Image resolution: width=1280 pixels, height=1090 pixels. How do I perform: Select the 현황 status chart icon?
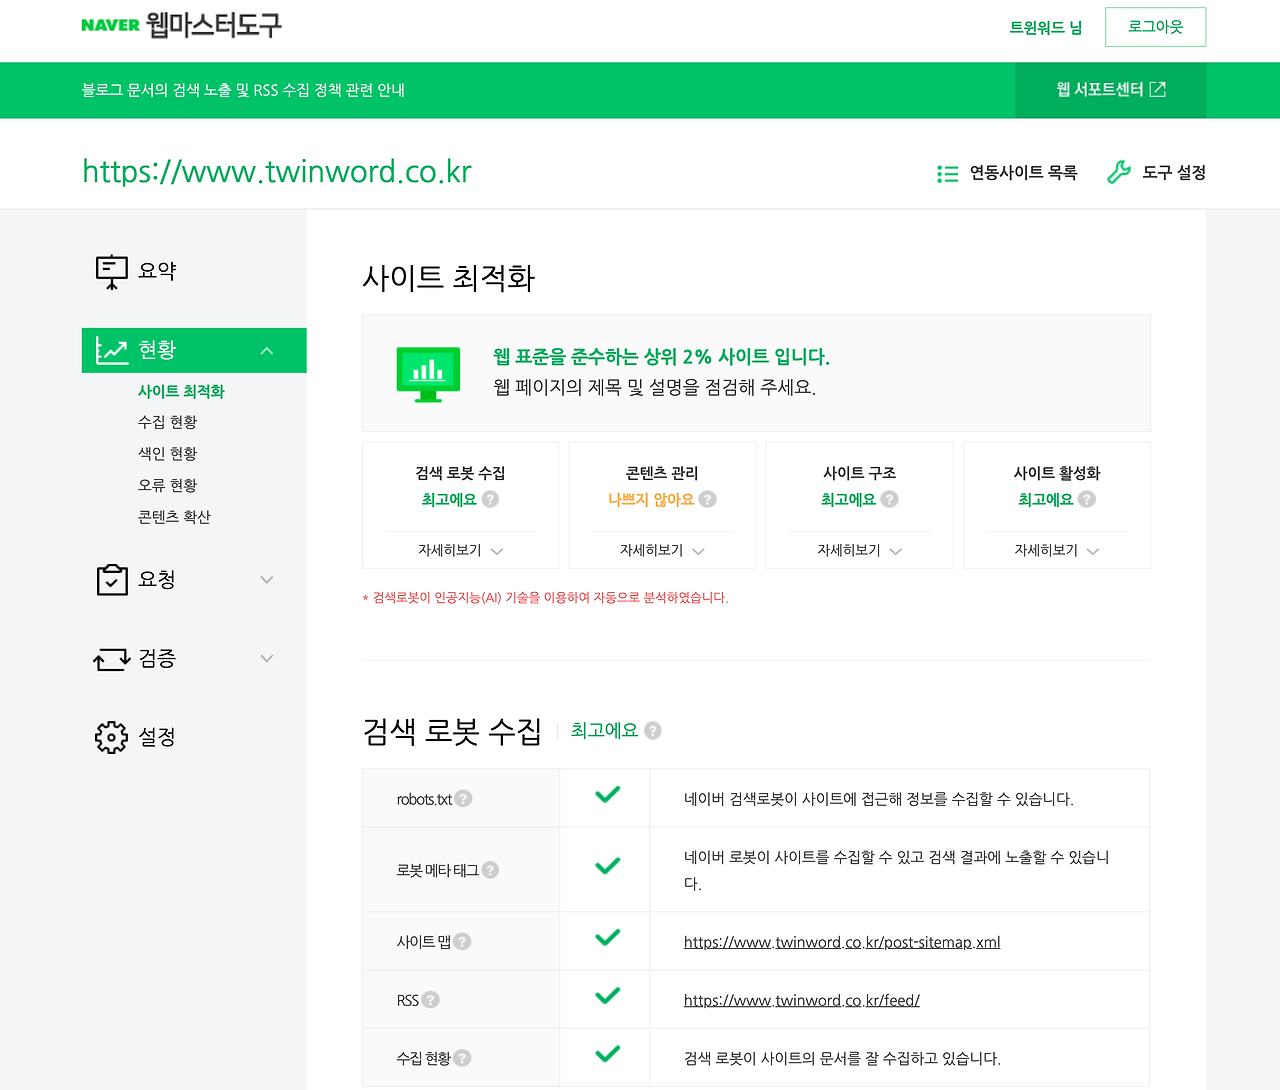coord(111,350)
